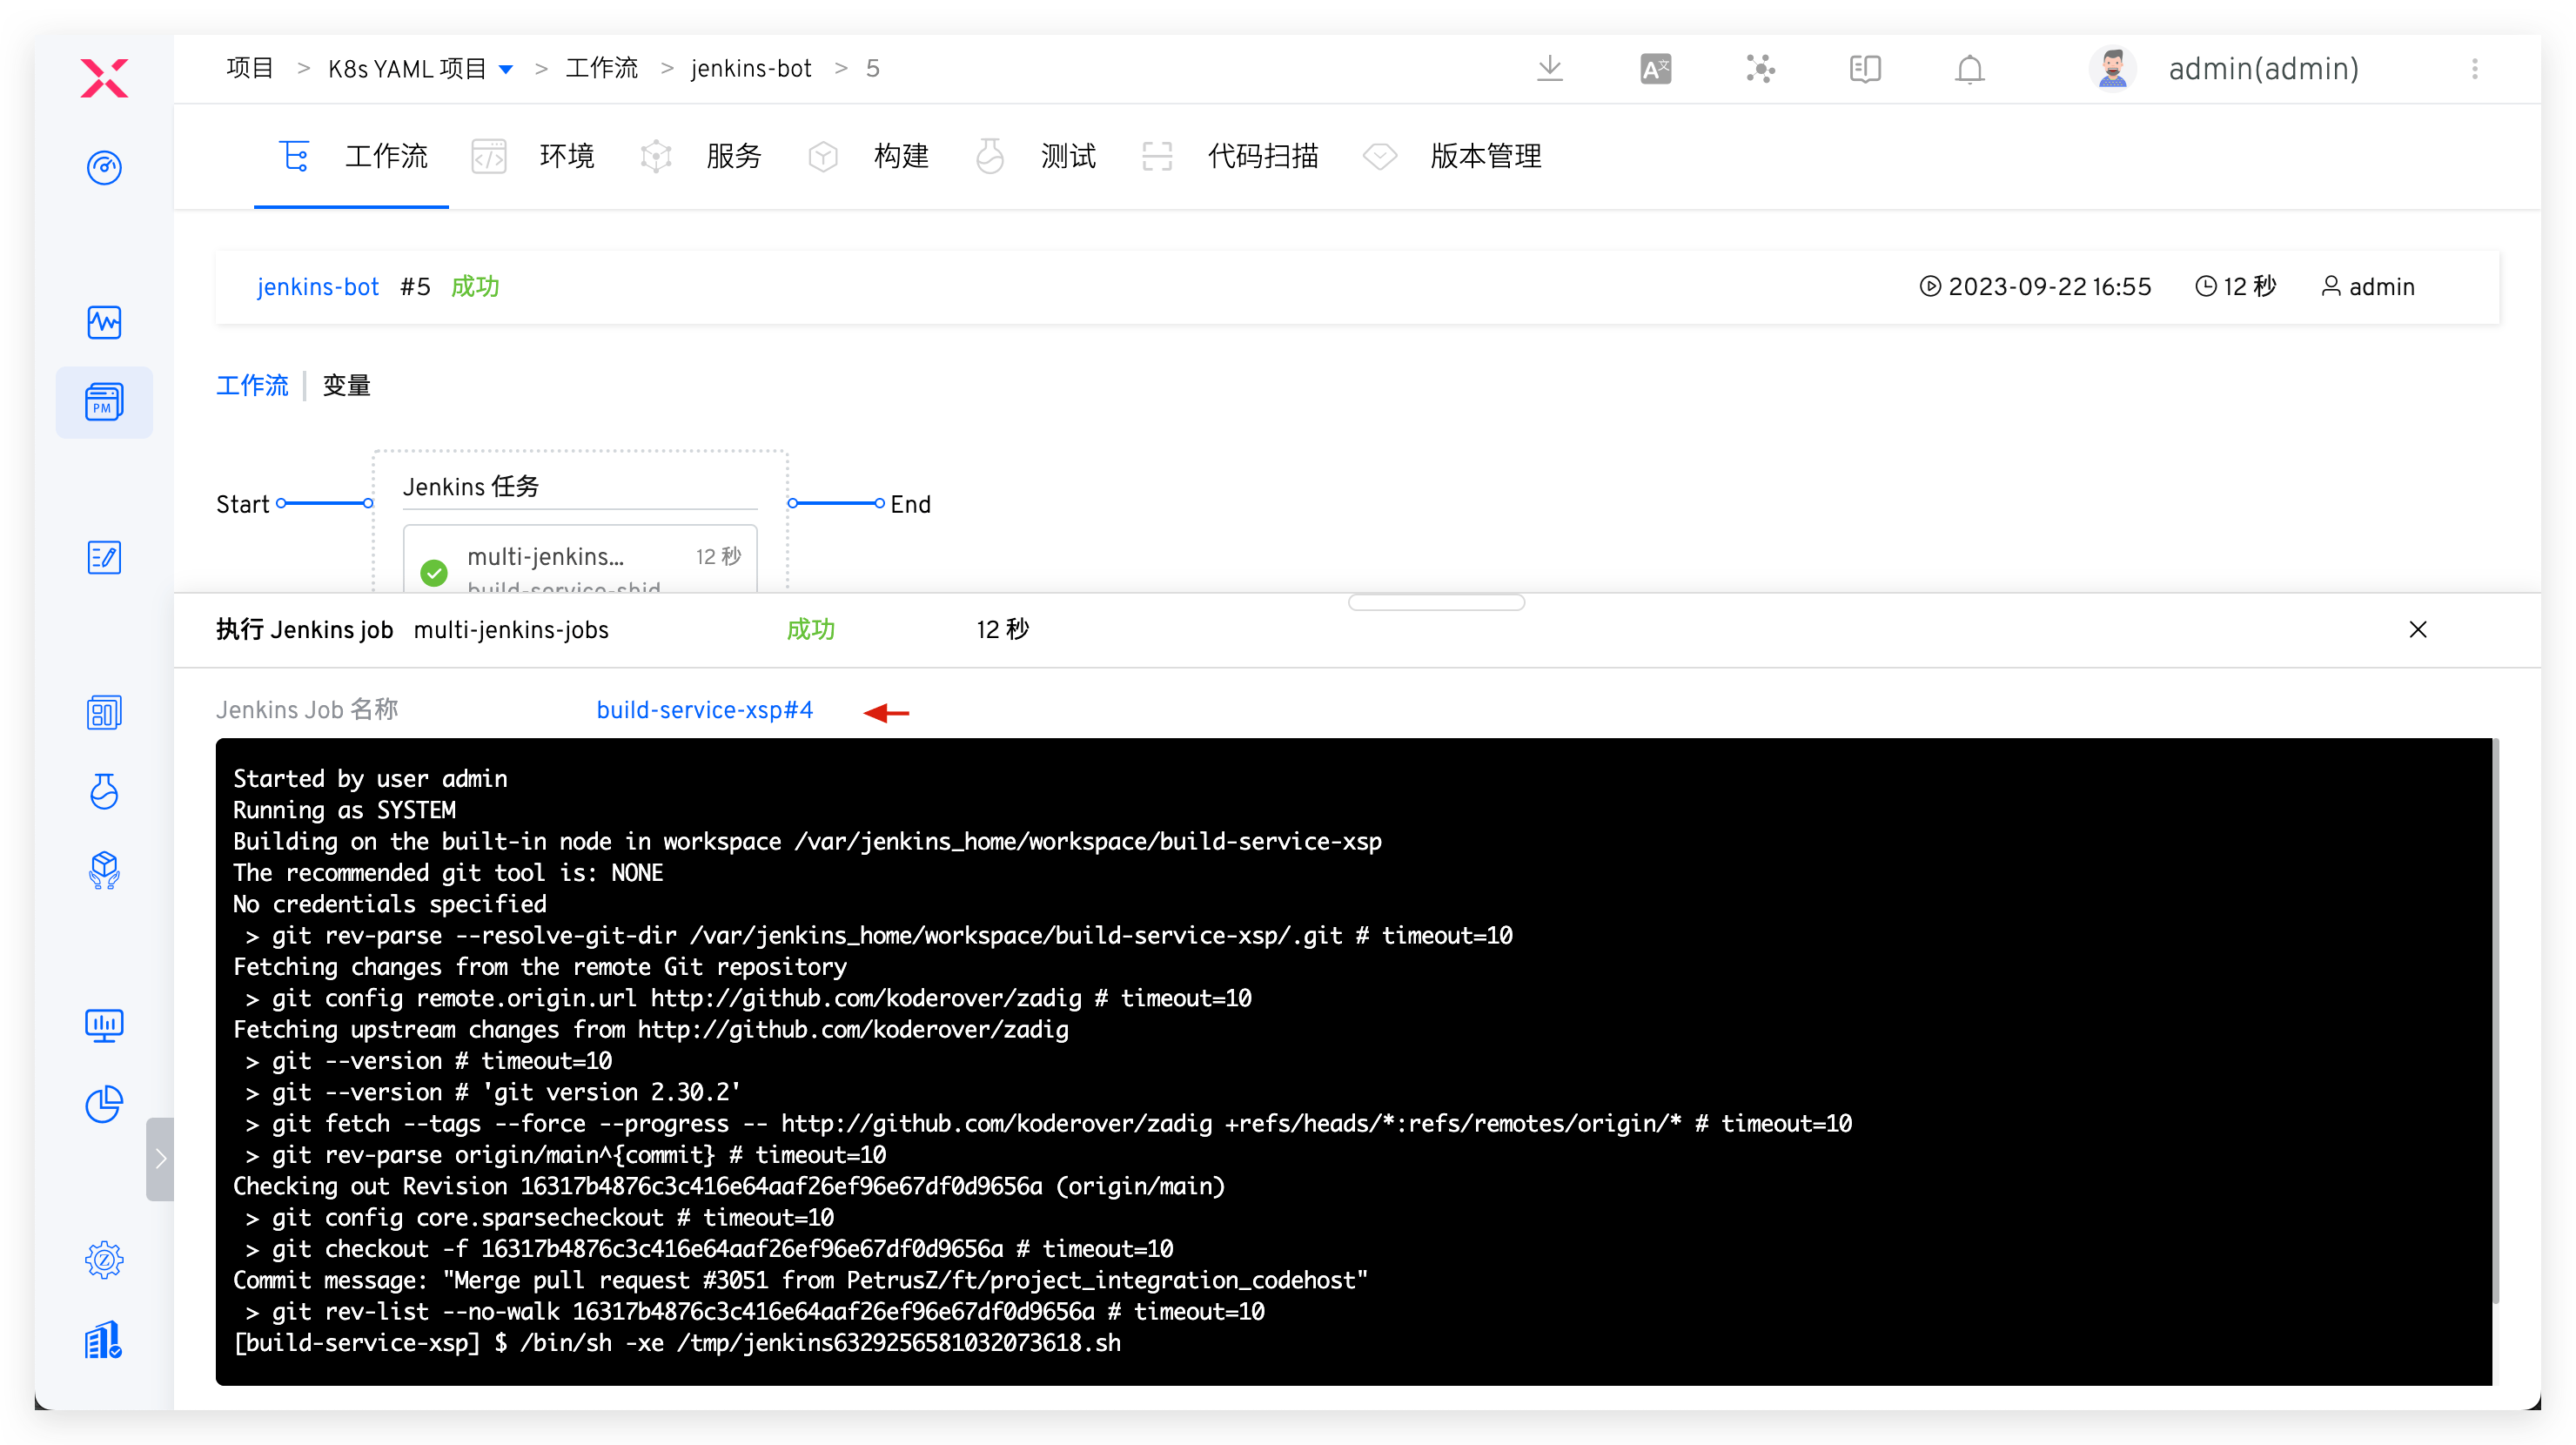Click the 'Started by user admin' log line
The height and width of the screenshot is (1445, 2576).
click(370, 778)
